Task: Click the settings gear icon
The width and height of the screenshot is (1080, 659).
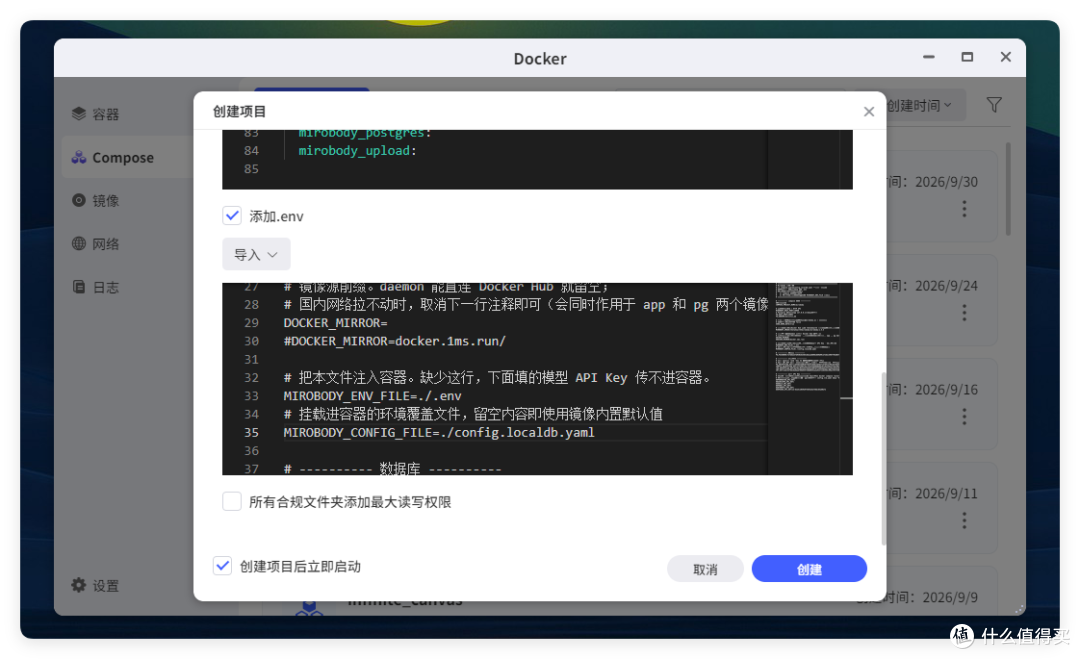Action: pyautogui.click(x=79, y=585)
